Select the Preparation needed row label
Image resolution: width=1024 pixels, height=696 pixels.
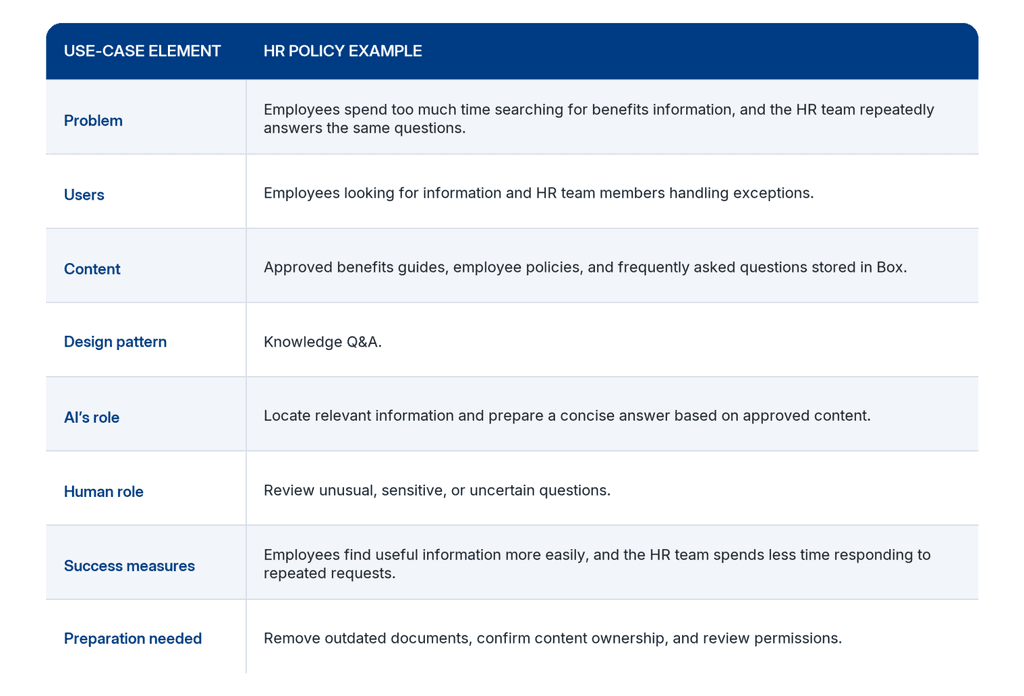[133, 639]
